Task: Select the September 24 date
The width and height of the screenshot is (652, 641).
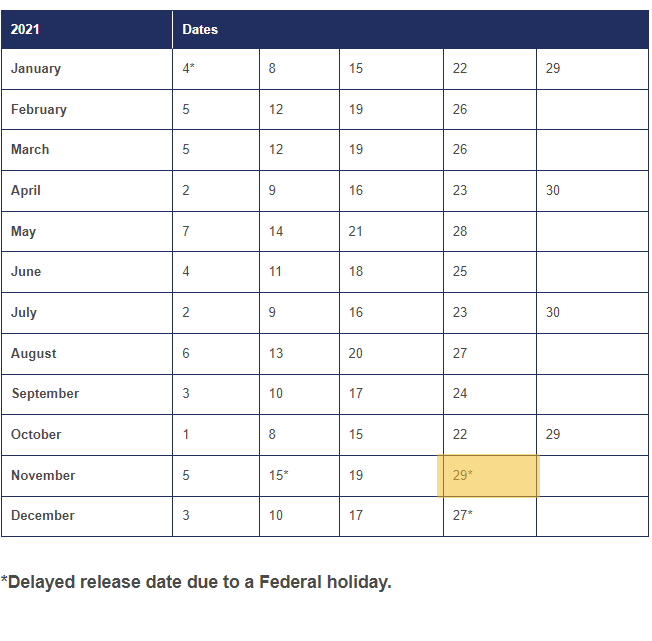Action: pyautogui.click(x=460, y=393)
